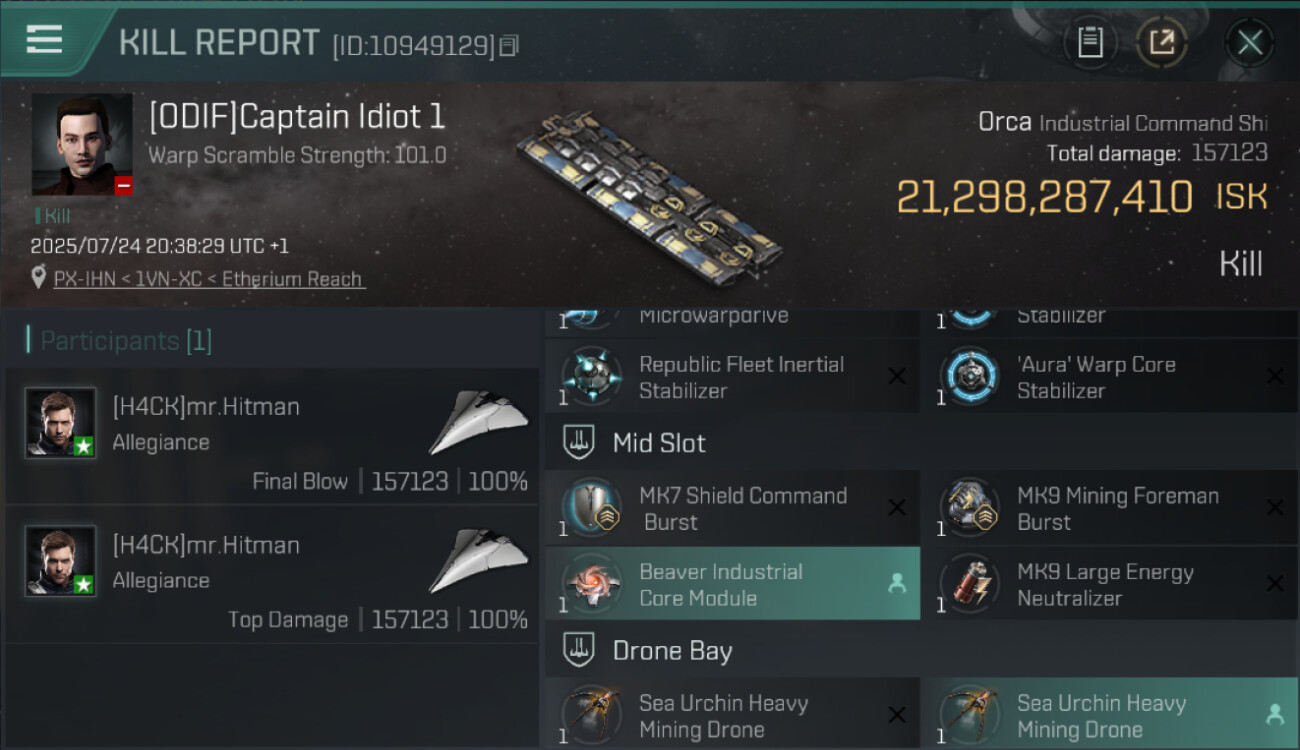Open mr.Hitman's Final Blow portrait
The height and width of the screenshot is (750, 1300).
coord(61,423)
